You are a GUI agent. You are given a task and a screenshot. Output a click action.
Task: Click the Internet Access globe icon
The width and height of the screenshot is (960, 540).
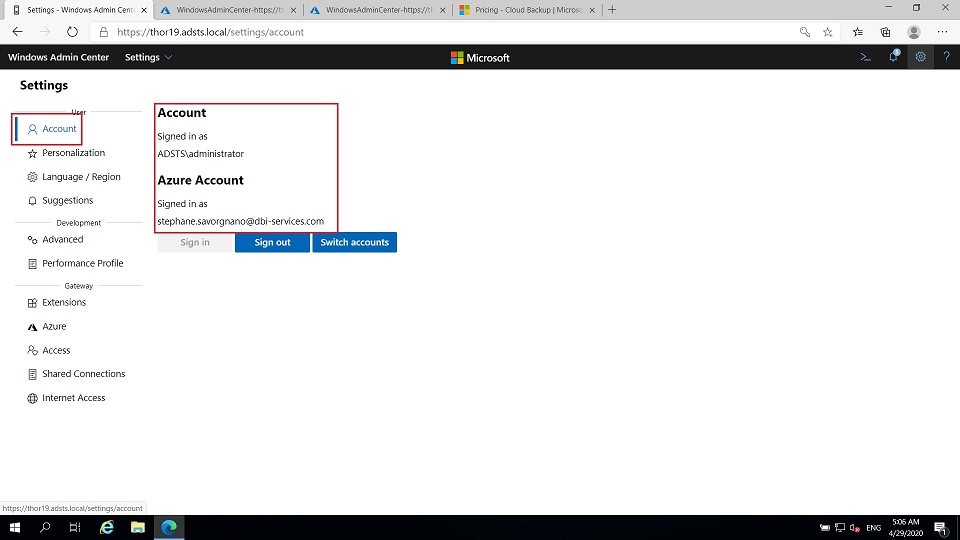(x=32, y=399)
